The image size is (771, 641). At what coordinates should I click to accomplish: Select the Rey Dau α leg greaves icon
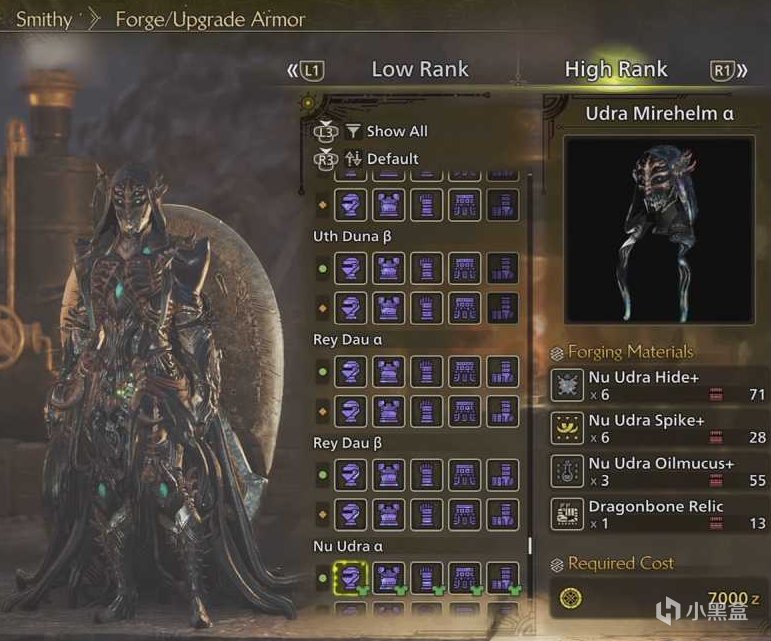[503, 372]
